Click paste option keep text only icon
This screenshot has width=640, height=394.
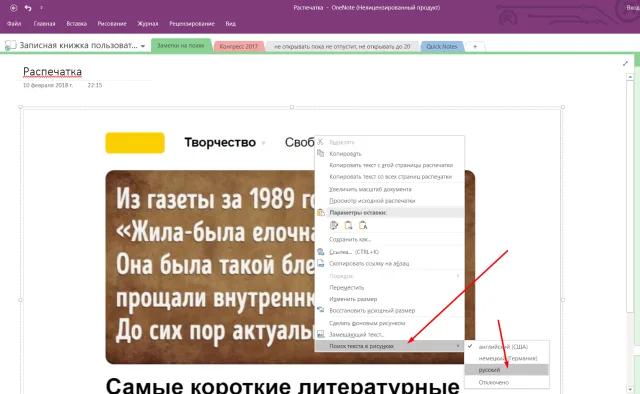click(x=363, y=225)
